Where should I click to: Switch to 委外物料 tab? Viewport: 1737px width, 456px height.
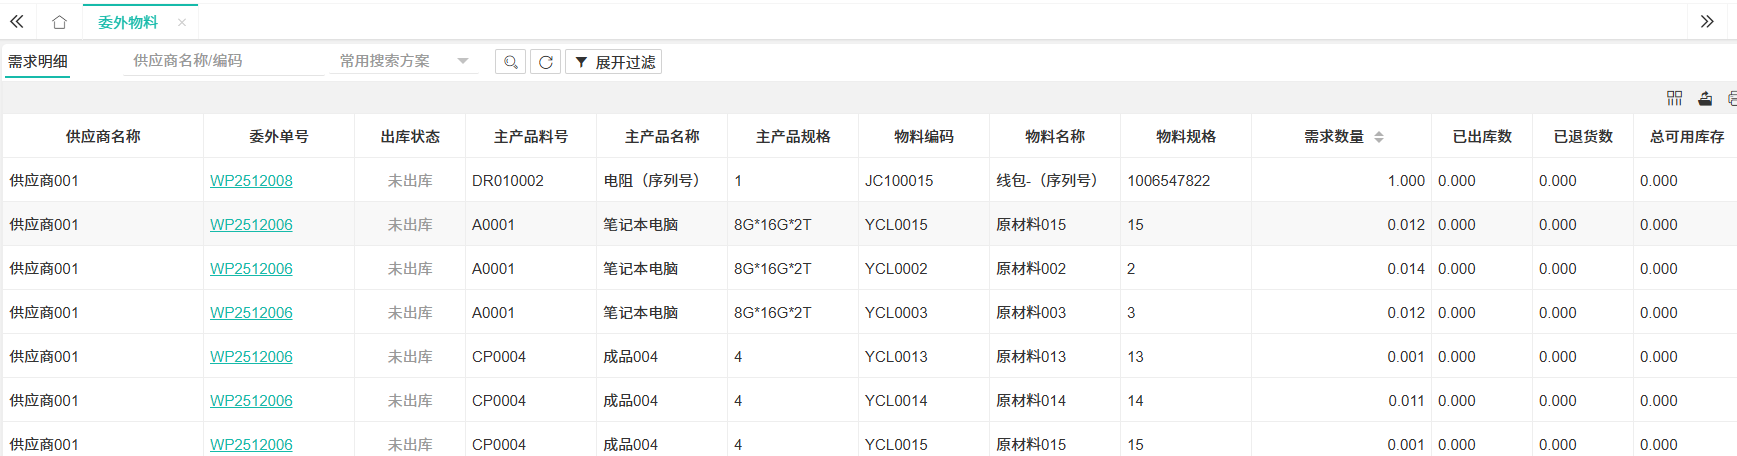128,22
